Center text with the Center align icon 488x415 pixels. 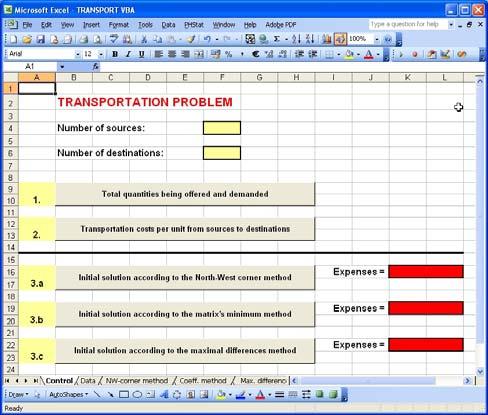tap(172, 54)
